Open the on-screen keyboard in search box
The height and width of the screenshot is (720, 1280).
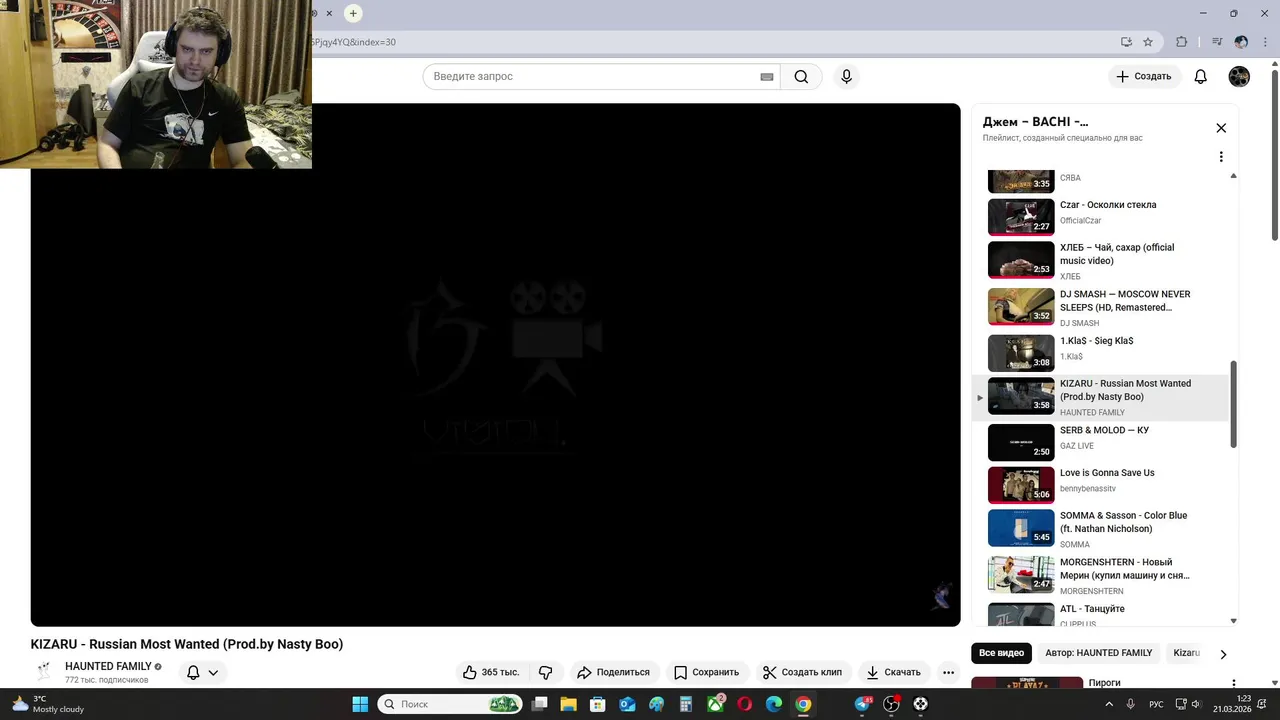coord(767,77)
